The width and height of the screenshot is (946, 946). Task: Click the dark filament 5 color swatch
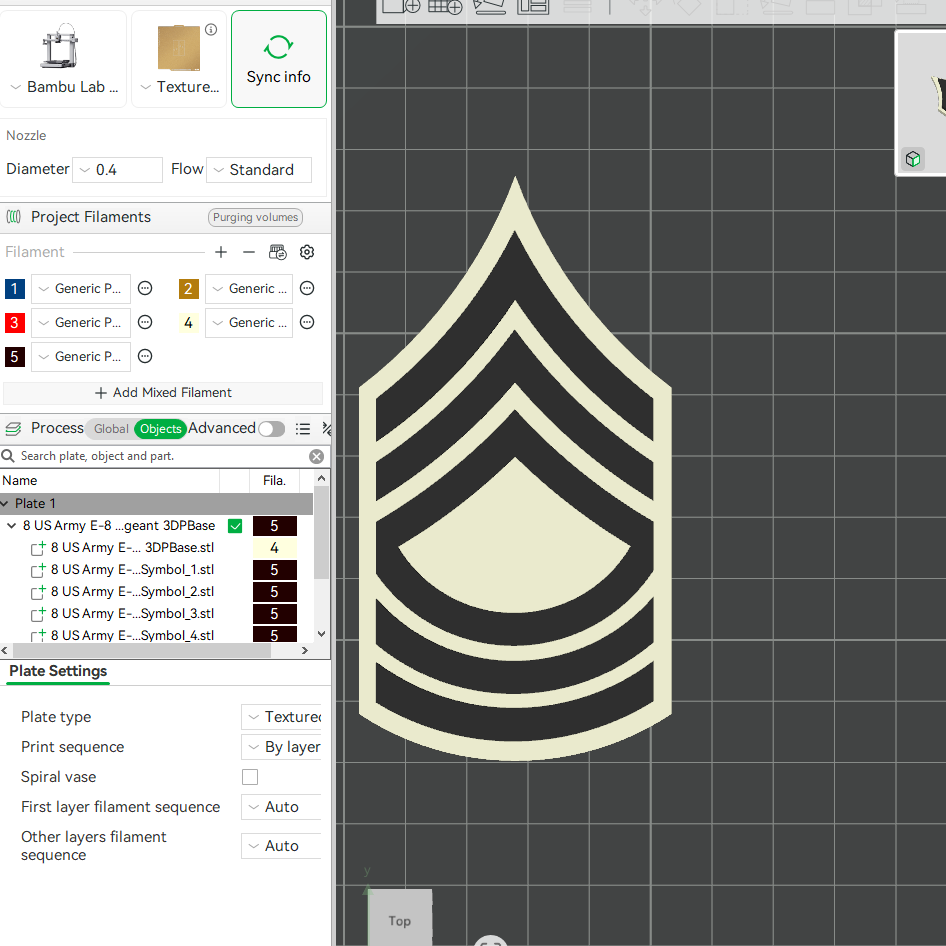click(14, 357)
